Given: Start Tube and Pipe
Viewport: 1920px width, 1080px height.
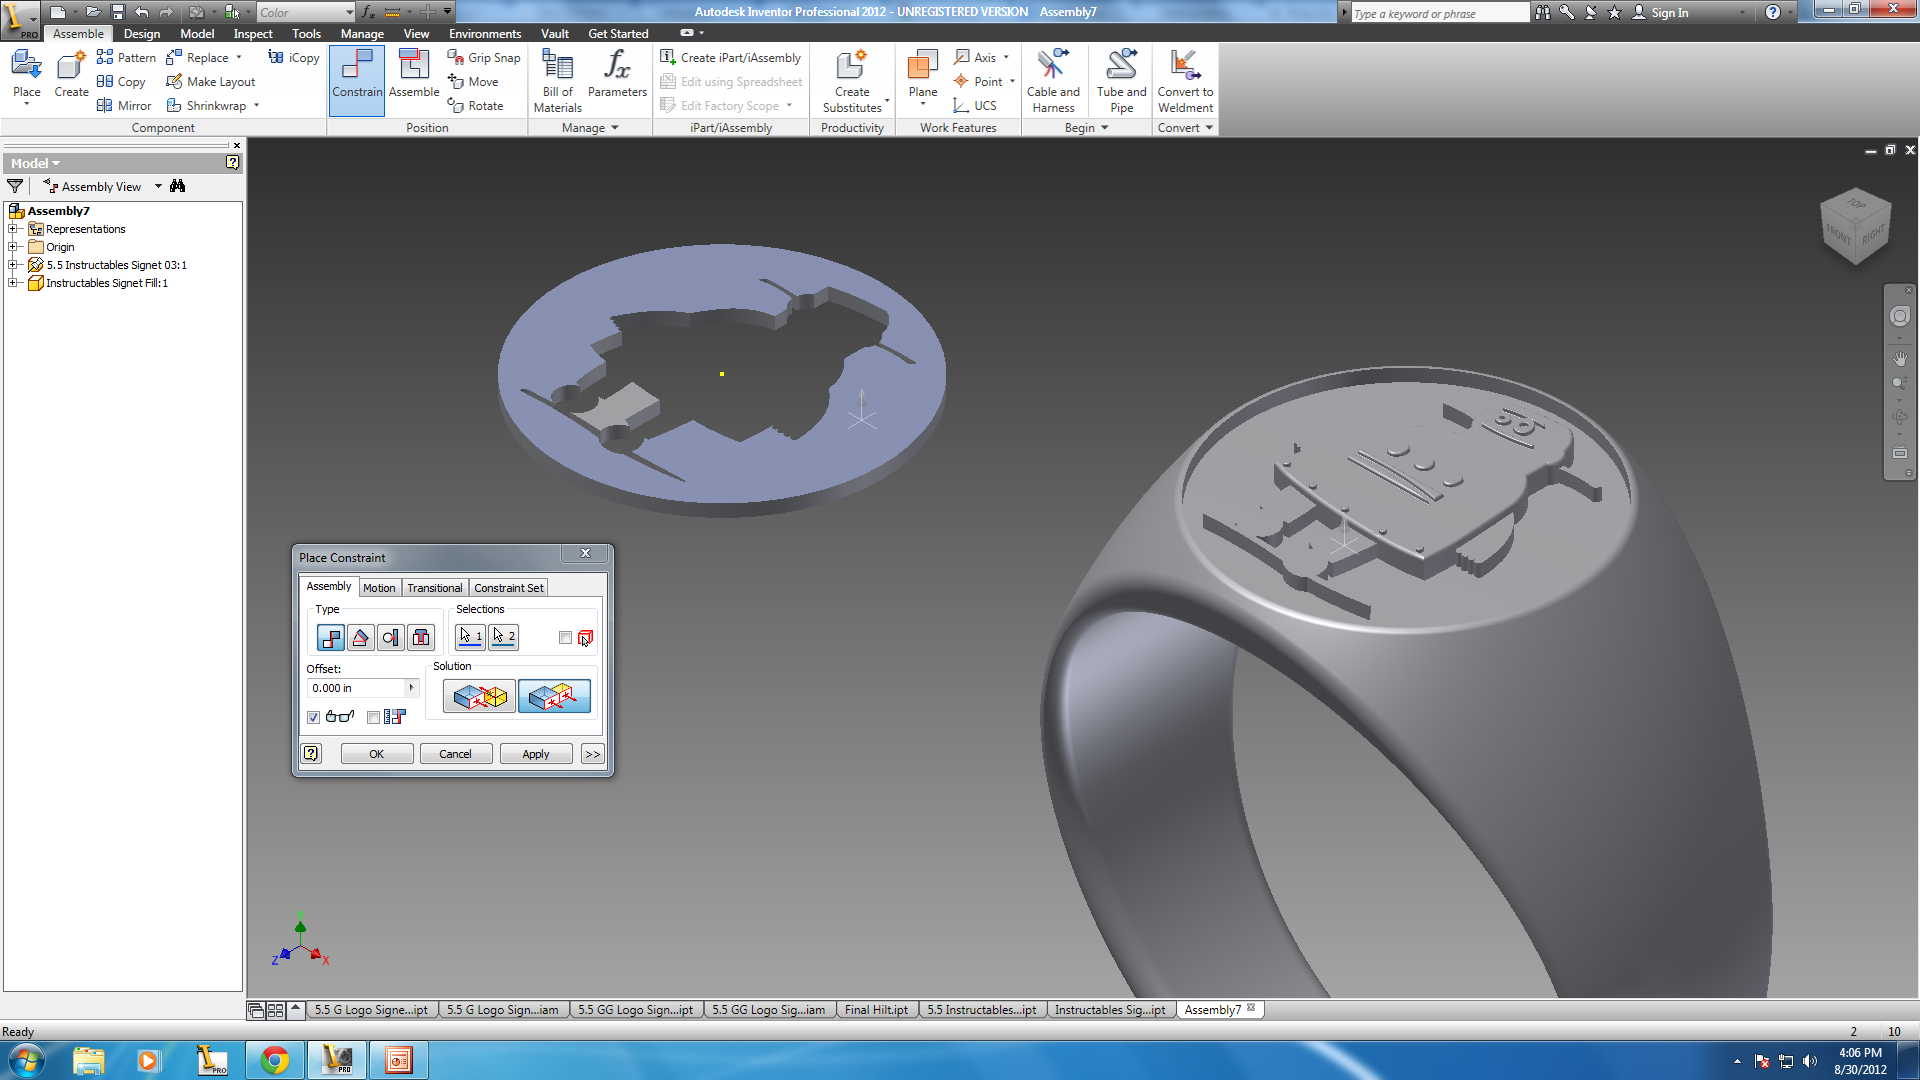Looking at the screenshot, I should pyautogui.click(x=1121, y=80).
